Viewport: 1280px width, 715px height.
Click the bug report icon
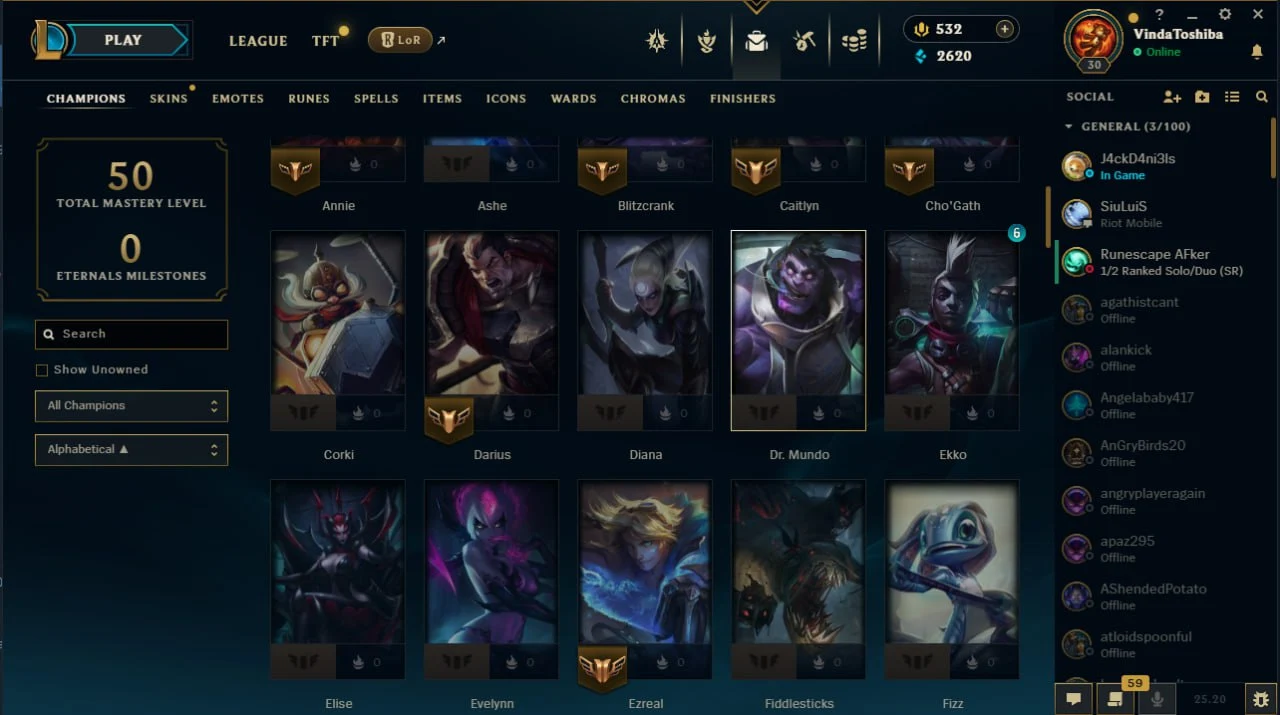pyautogui.click(x=1261, y=699)
